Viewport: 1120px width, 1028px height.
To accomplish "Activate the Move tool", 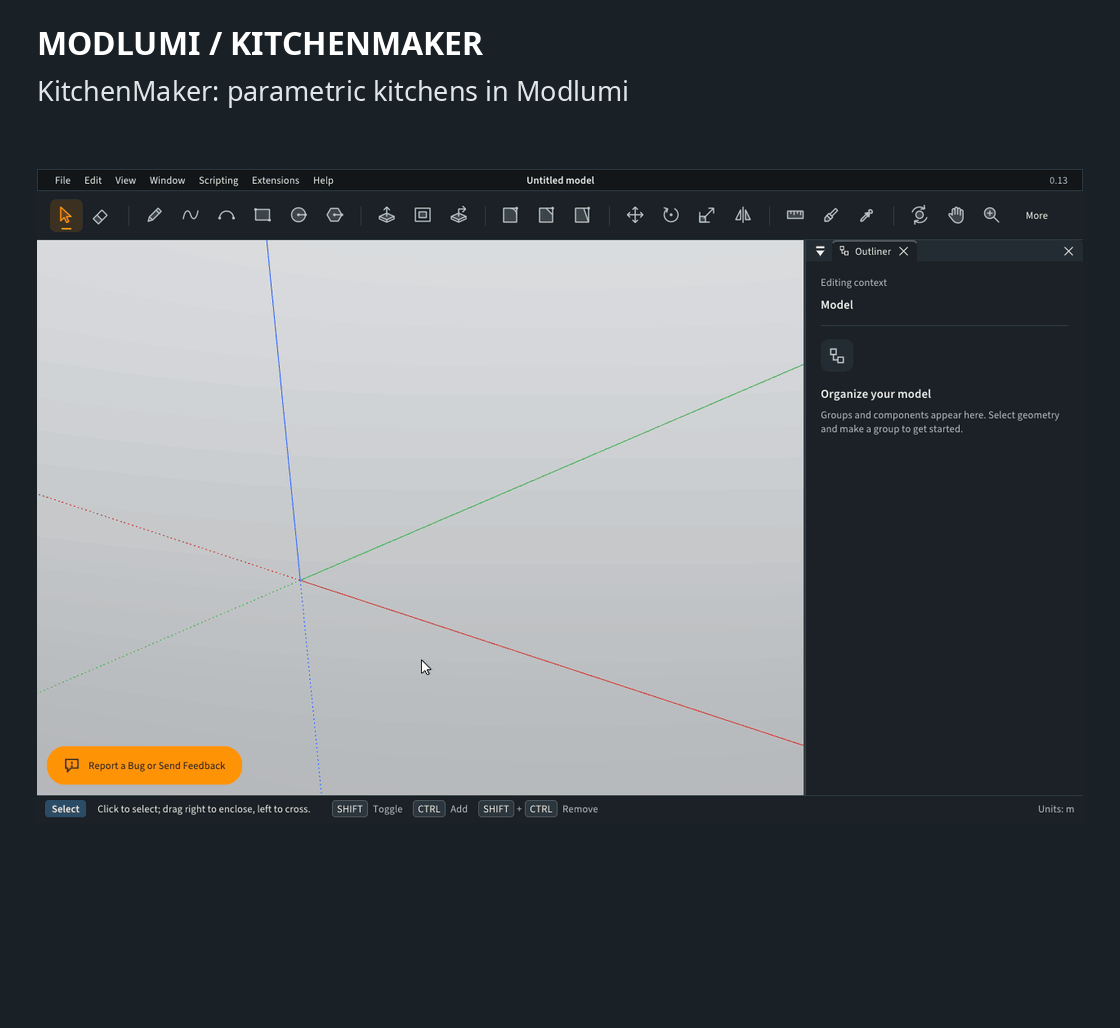I will tap(635, 215).
